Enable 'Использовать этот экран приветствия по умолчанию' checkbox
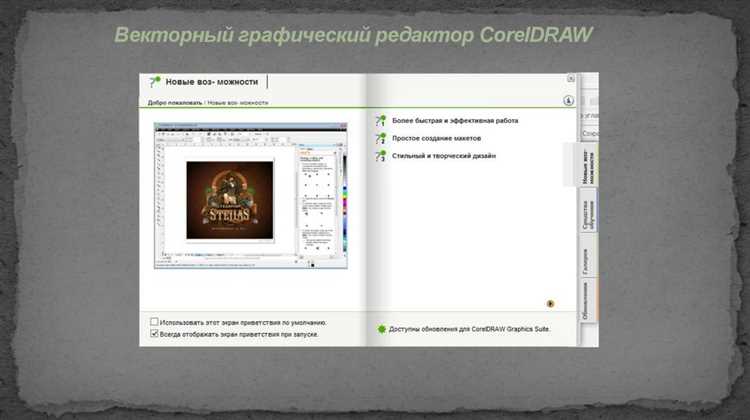This screenshot has width=750, height=420. [154, 322]
